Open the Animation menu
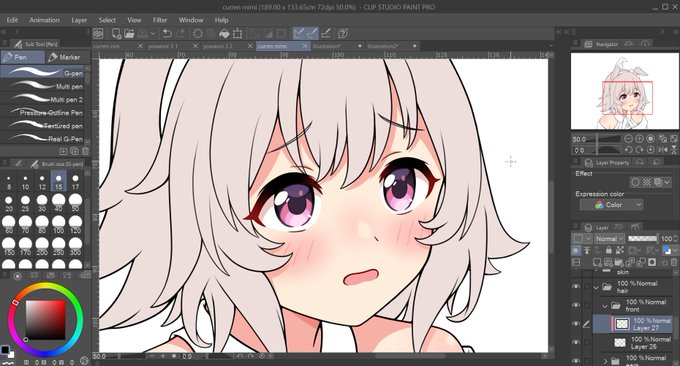This screenshot has width=680, height=366. [44, 20]
